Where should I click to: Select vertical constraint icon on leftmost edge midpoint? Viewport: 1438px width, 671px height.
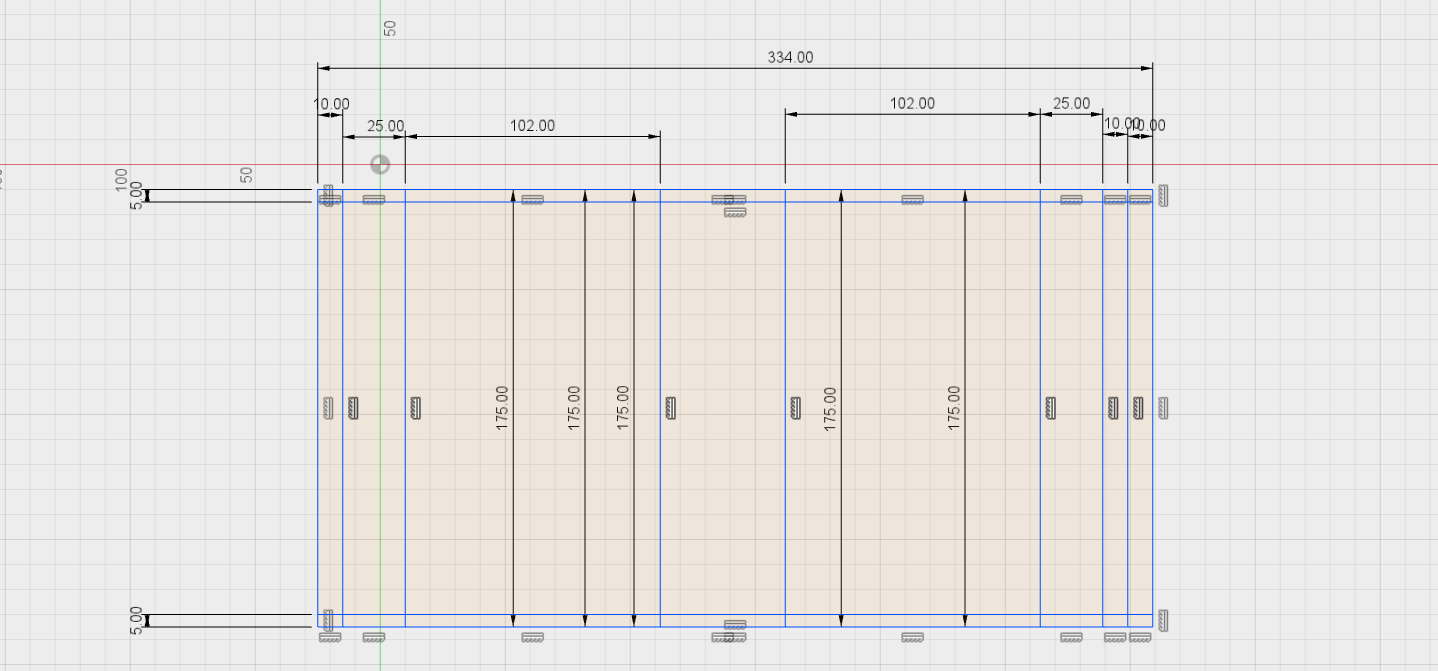[327, 408]
